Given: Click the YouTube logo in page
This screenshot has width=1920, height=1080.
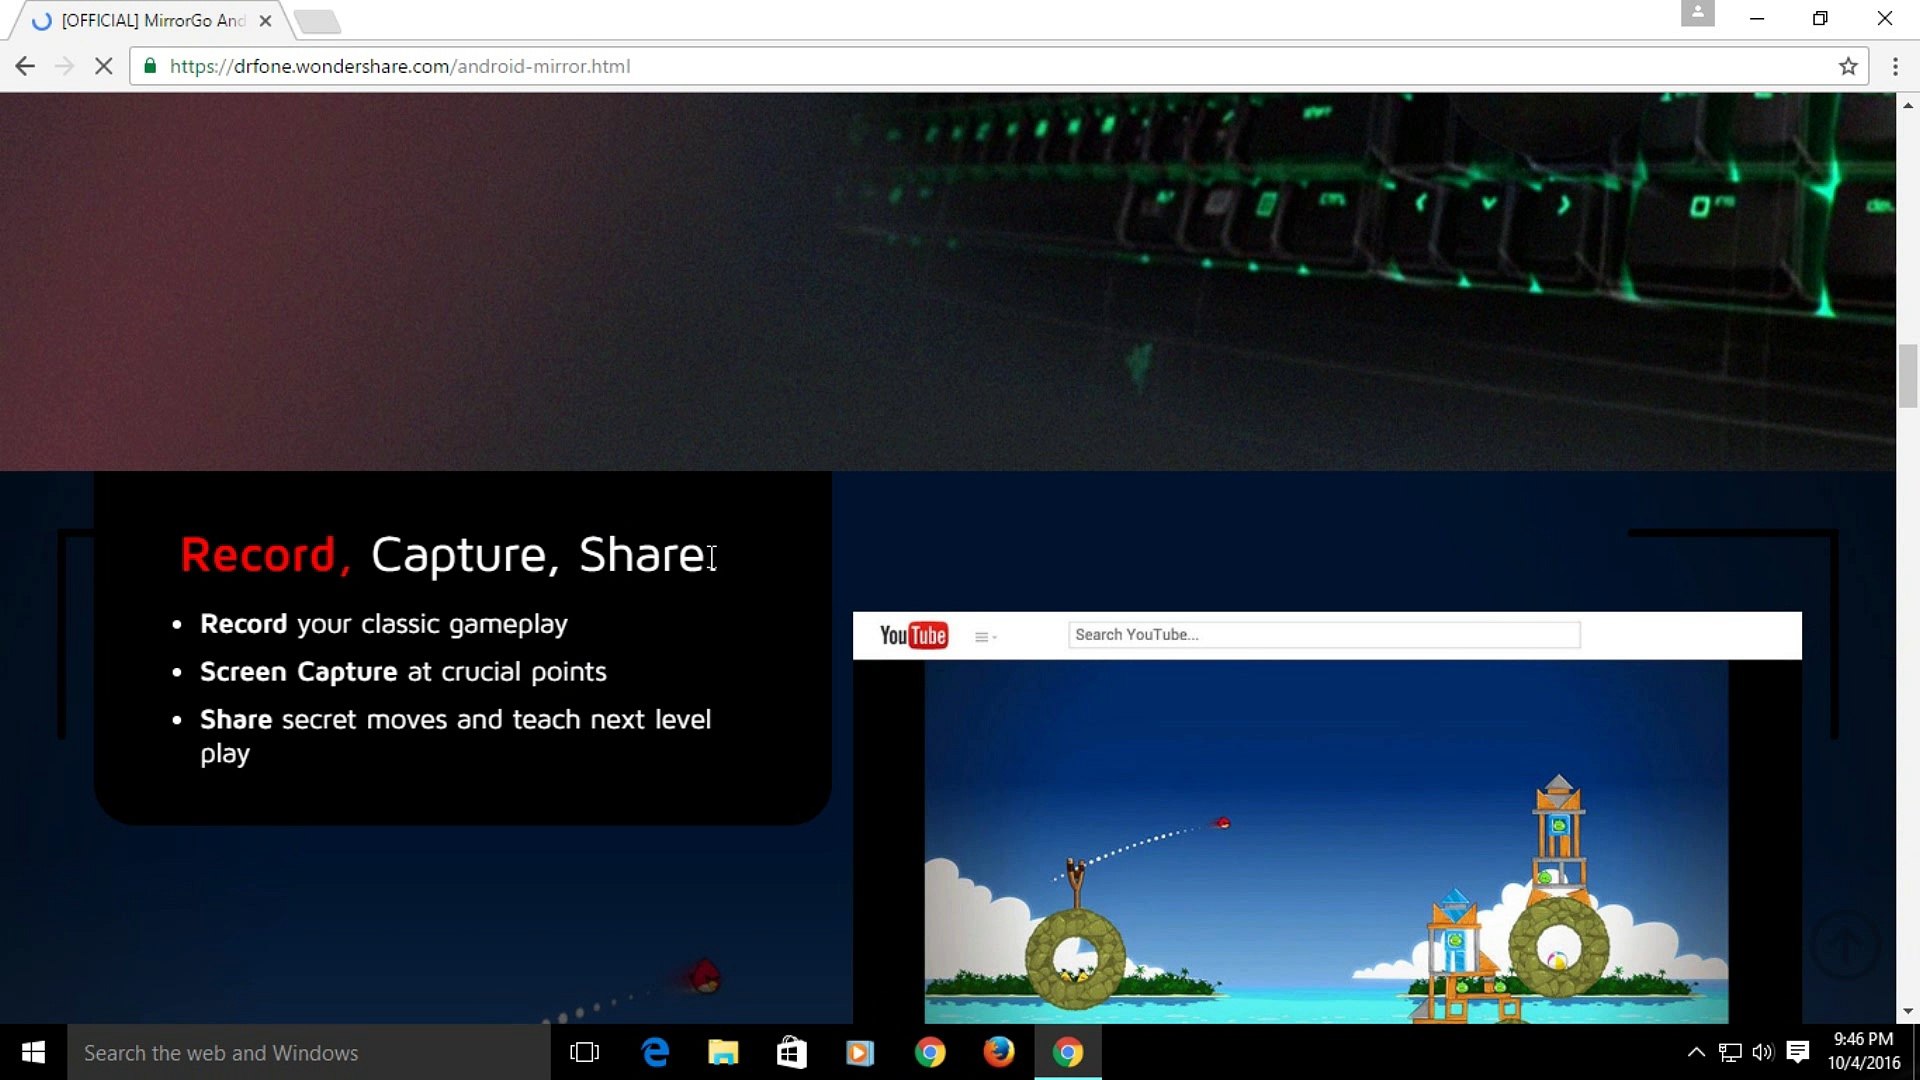Looking at the screenshot, I should pos(913,636).
